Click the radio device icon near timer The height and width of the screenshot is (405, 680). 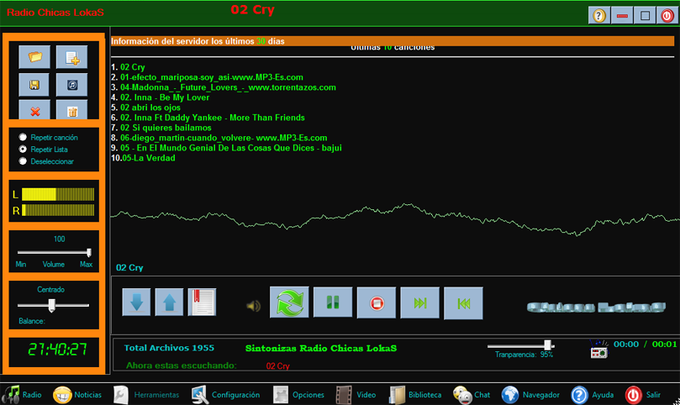pyautogui.click(x=599, y=349)
